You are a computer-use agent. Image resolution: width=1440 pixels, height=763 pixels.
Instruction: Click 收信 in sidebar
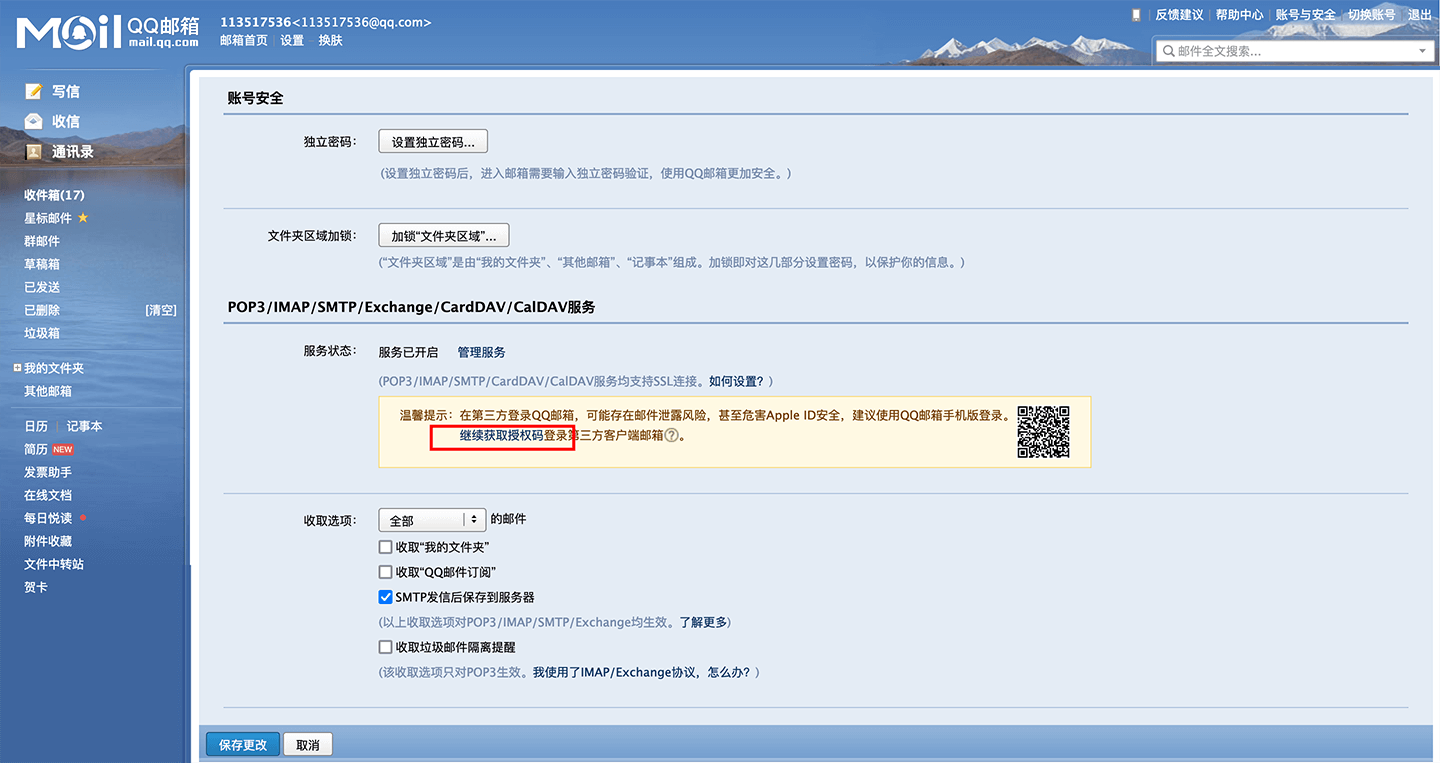(x=66, y=121)
